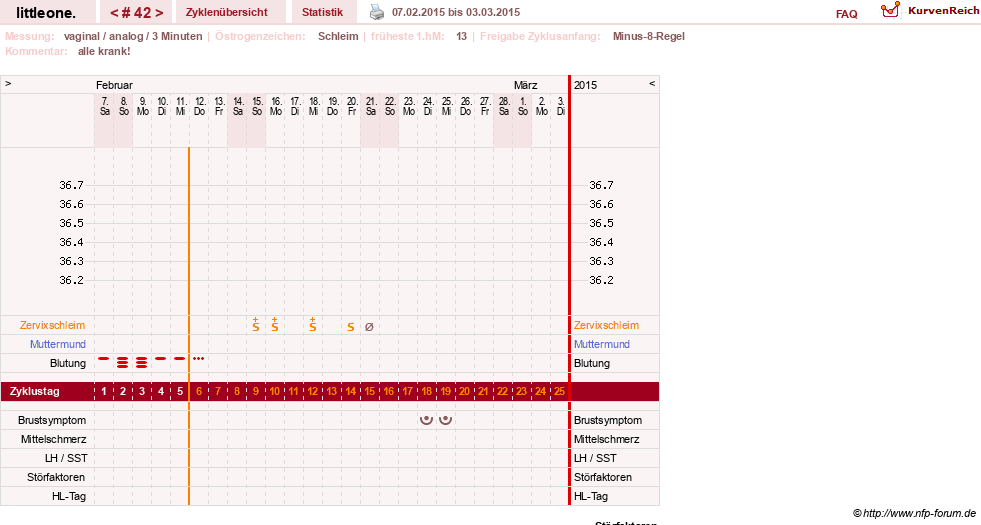Click the left Mittelschmerz row label

tap(54, 439)
